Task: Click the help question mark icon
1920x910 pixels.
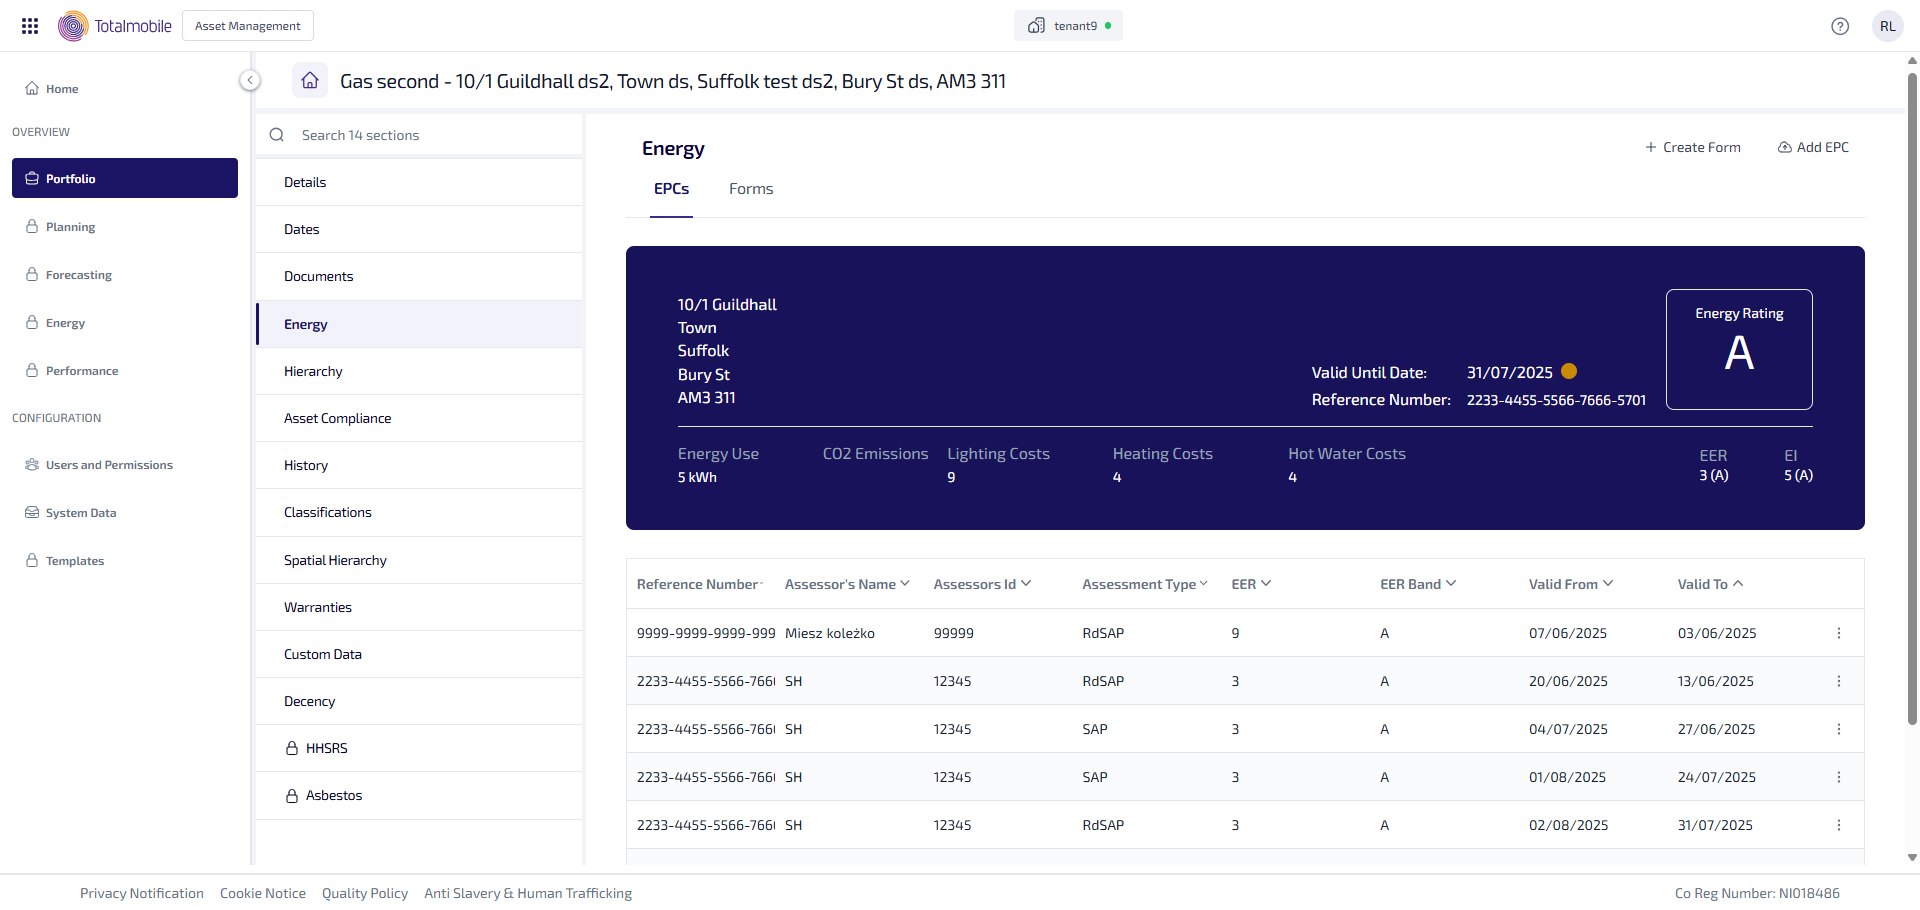Action: pos(1839,26)
